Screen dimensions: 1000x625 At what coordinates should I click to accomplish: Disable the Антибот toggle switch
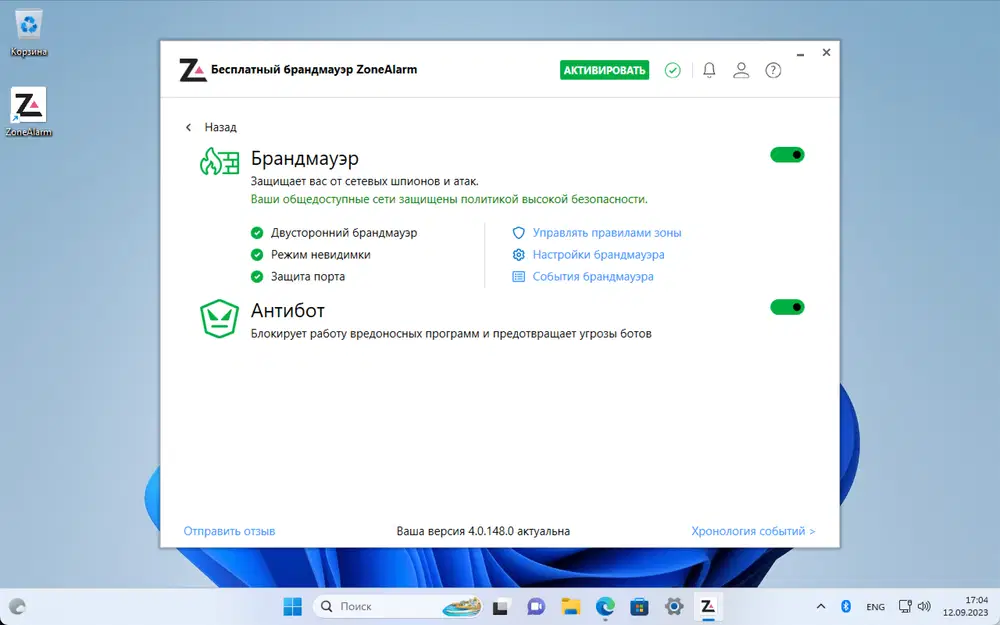coord(787,307)
